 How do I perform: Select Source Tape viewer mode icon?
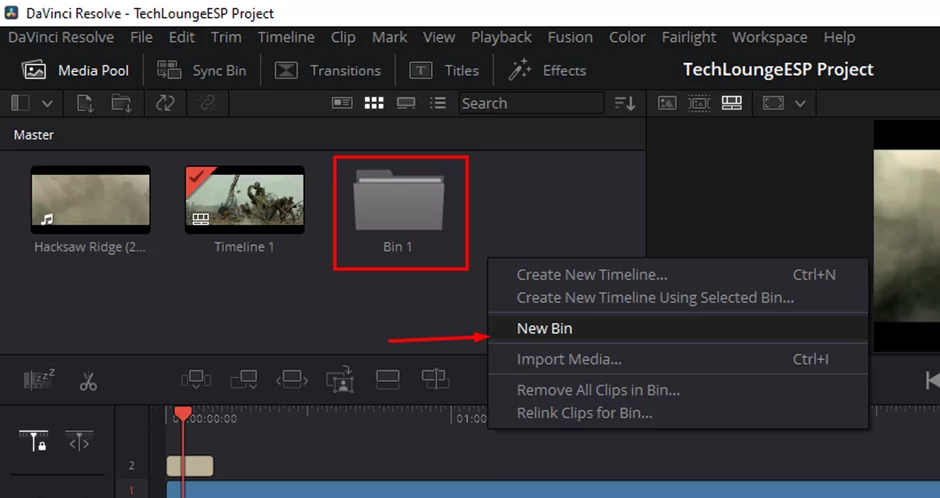click(x=699, y=103)
